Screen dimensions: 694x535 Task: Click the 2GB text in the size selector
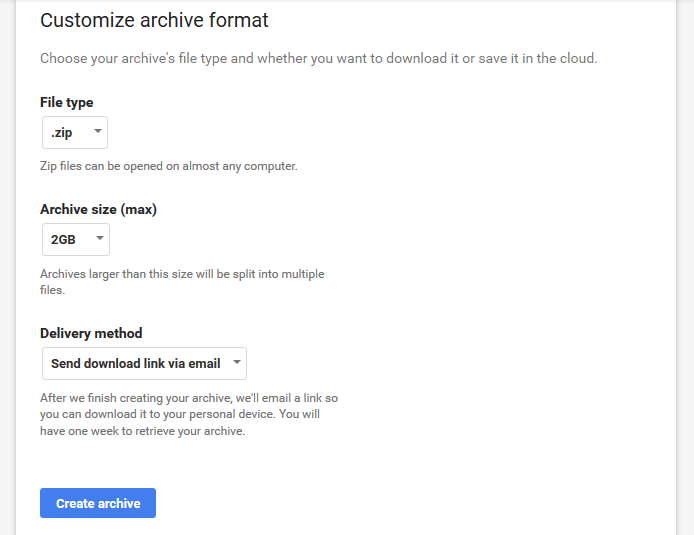click(63, 239)
